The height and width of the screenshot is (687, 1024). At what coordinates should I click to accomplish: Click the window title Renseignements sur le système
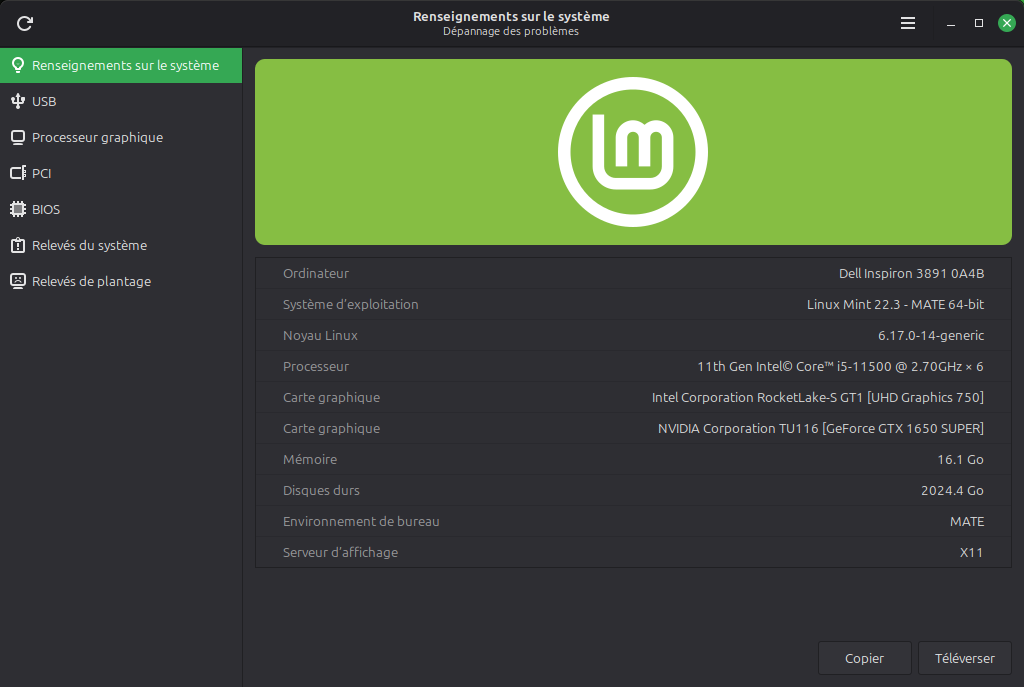[511, 16]
